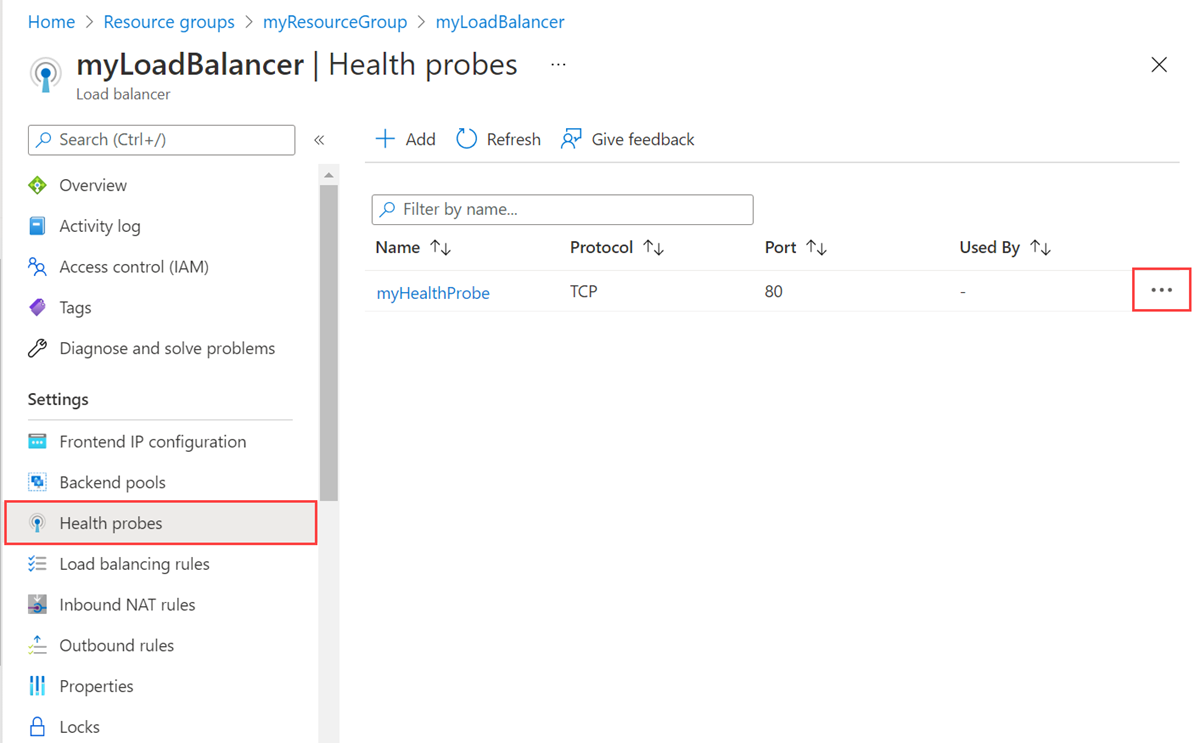Screen dimensions: 1200x743
Task: Click Add text in toolbar
Action: pos(420,139)
